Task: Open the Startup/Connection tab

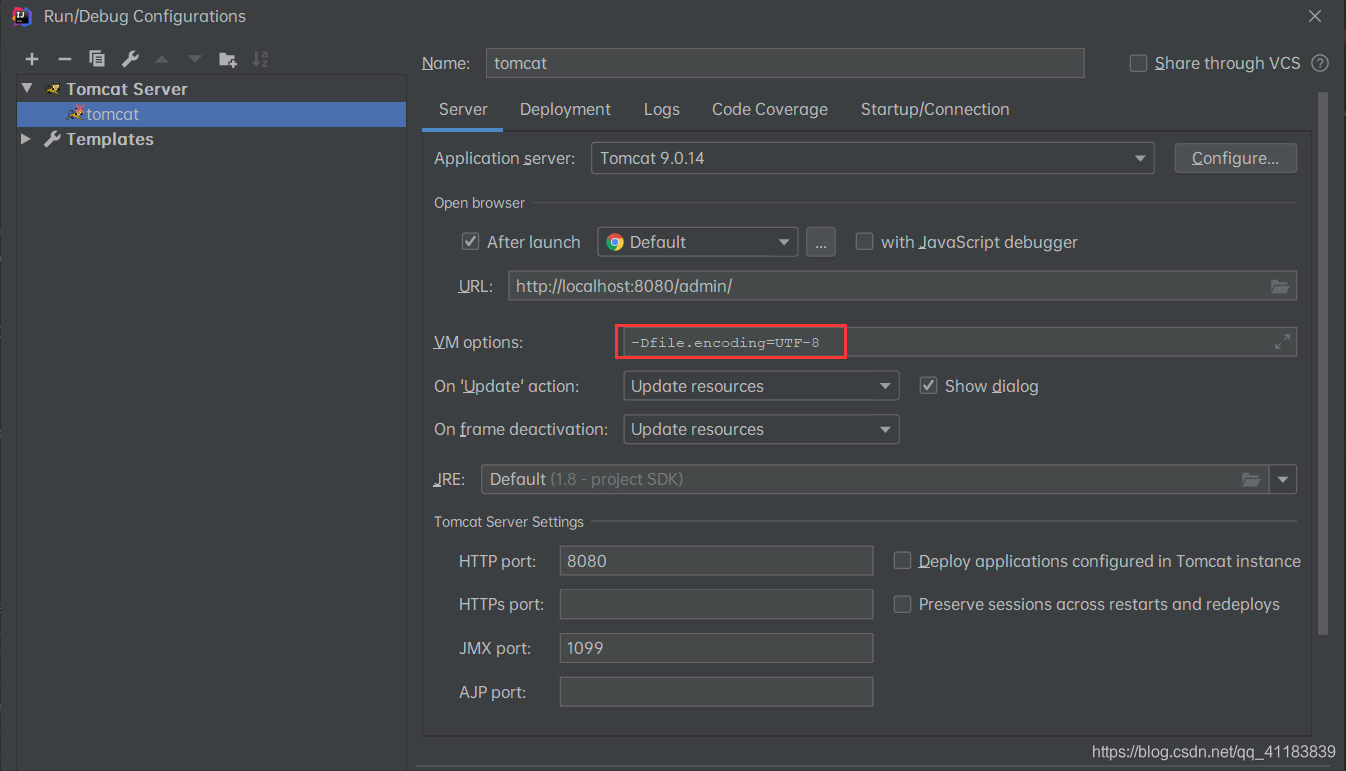Action: pos(935,109)
